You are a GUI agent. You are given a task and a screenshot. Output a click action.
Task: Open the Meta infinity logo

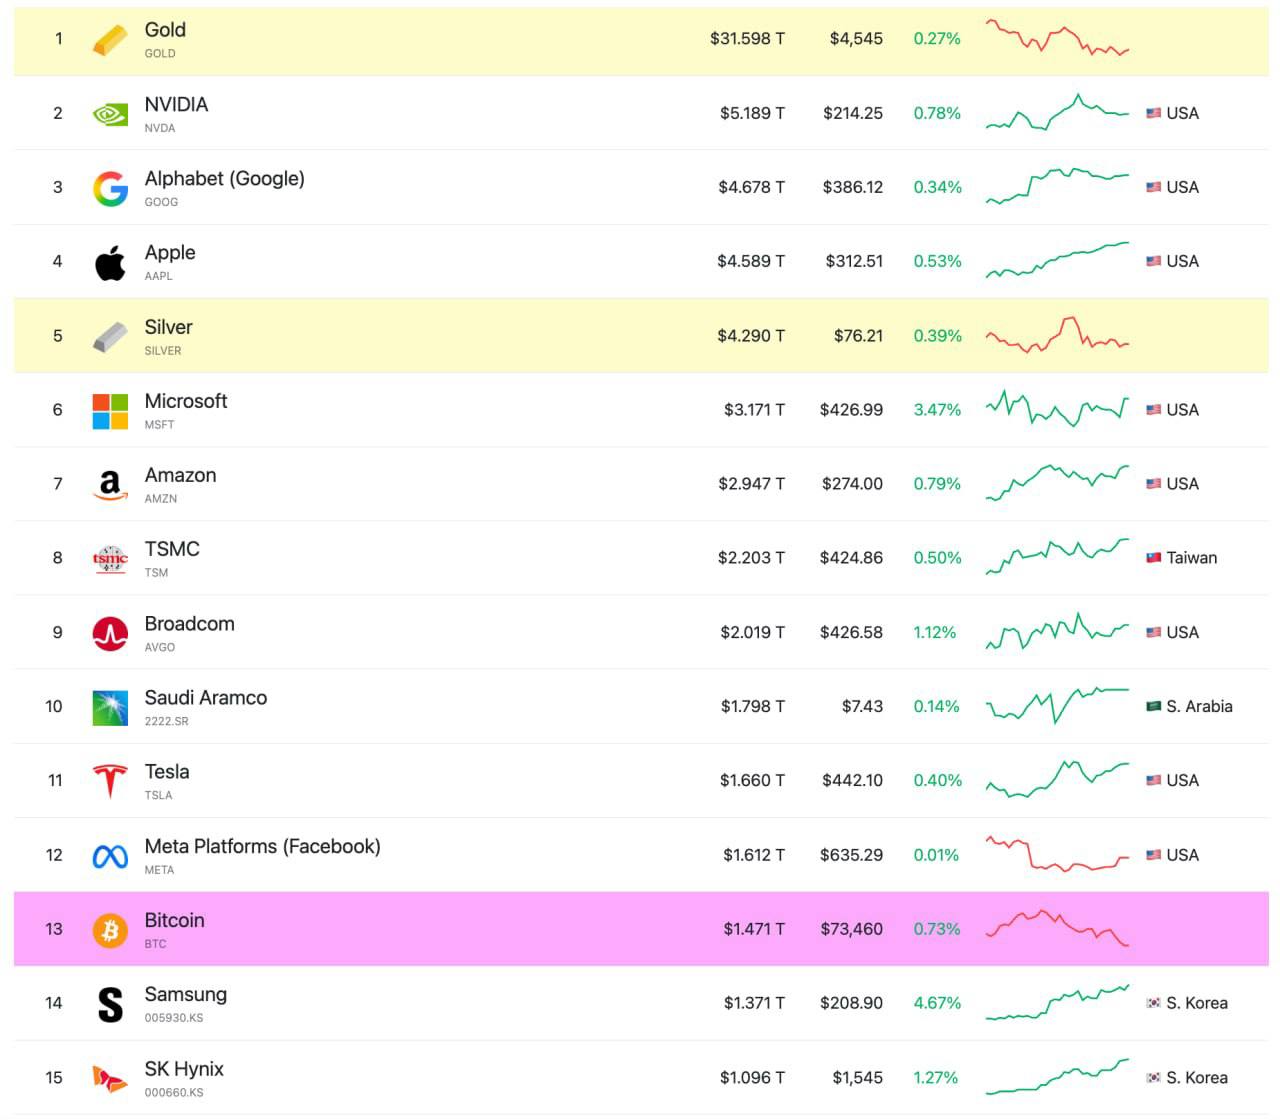pos(110,856)
